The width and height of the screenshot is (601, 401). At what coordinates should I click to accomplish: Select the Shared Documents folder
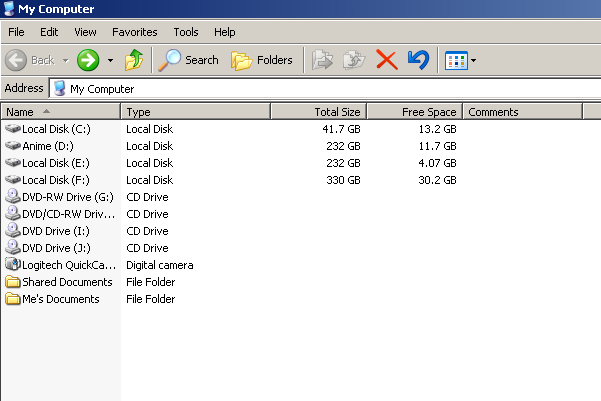click(x=60, y=282)
